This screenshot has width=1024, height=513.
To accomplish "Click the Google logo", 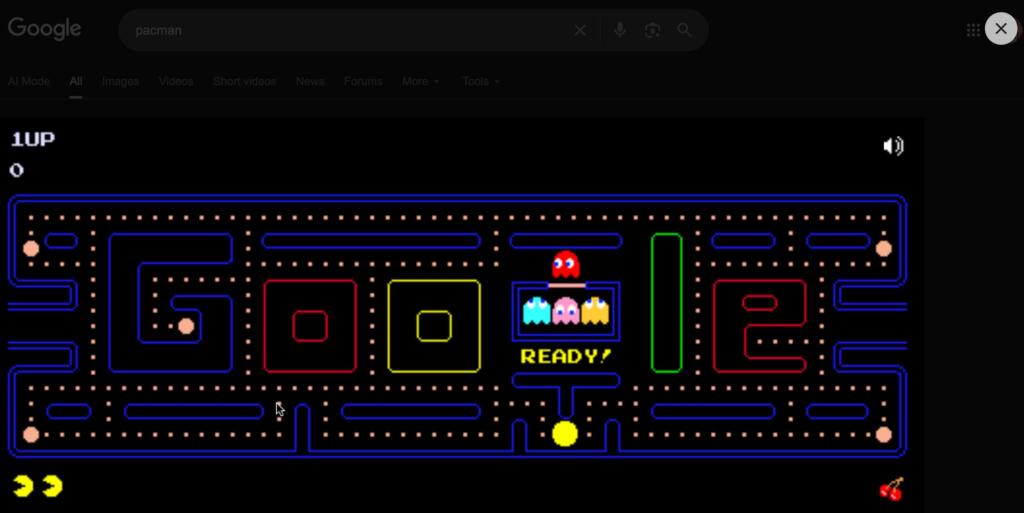I will pos(45,29).
